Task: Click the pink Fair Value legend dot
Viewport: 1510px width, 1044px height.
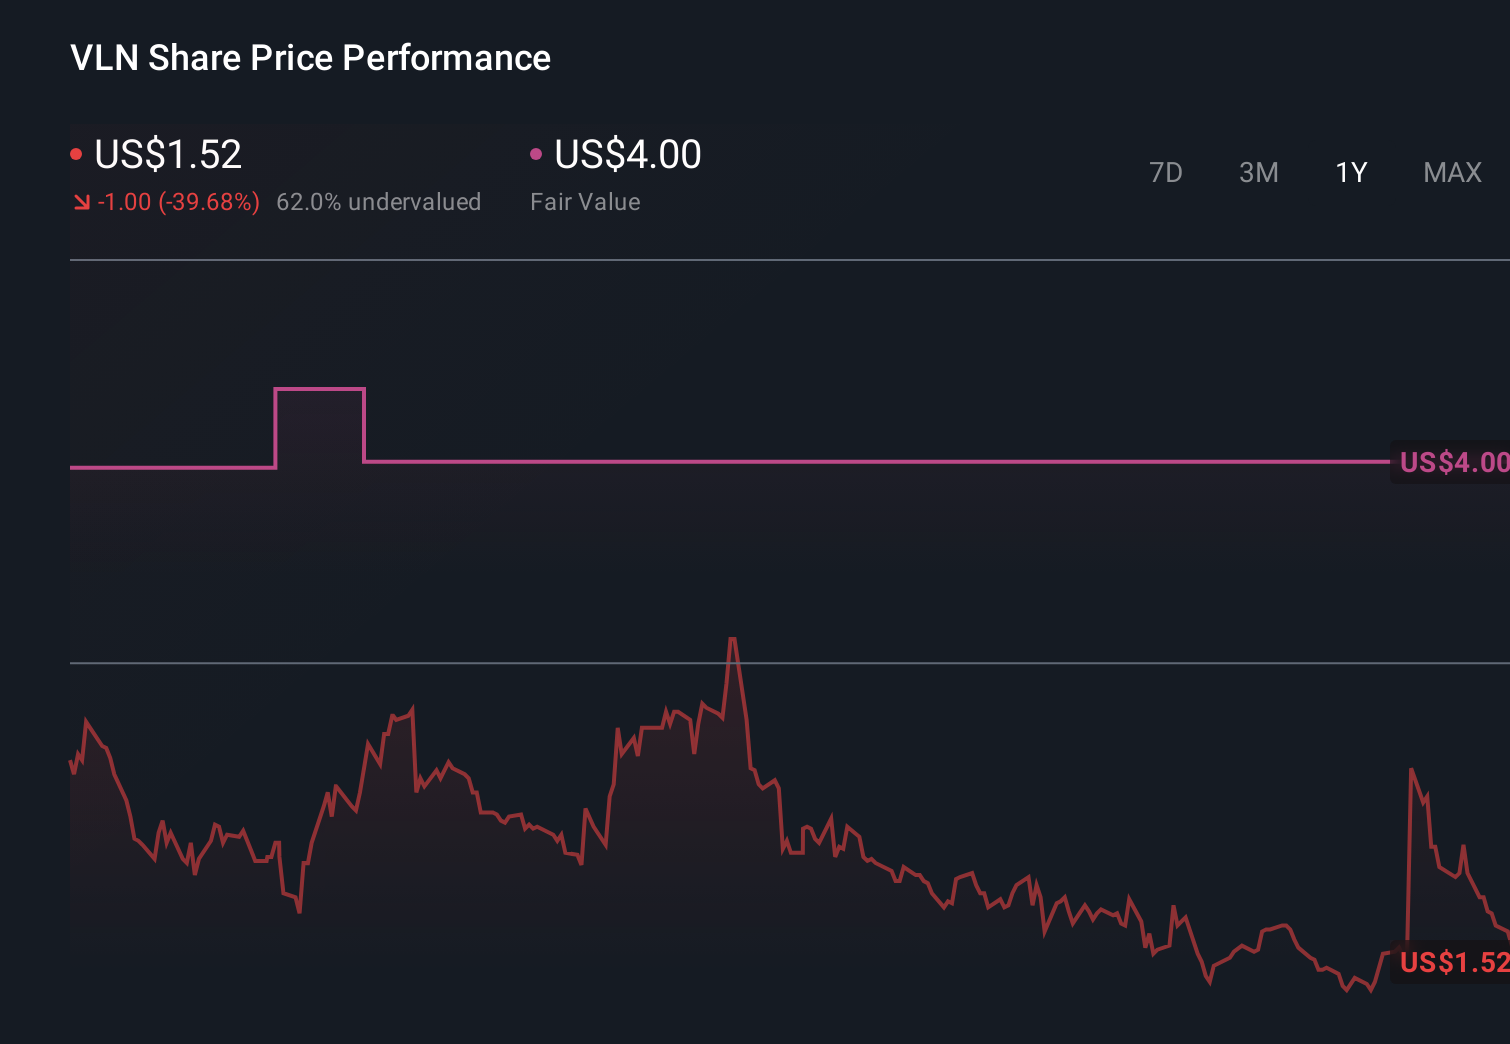Action: click(537, 152)
